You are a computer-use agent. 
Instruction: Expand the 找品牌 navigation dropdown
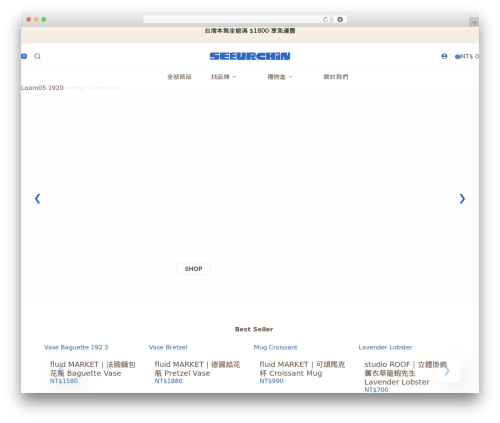223,77
